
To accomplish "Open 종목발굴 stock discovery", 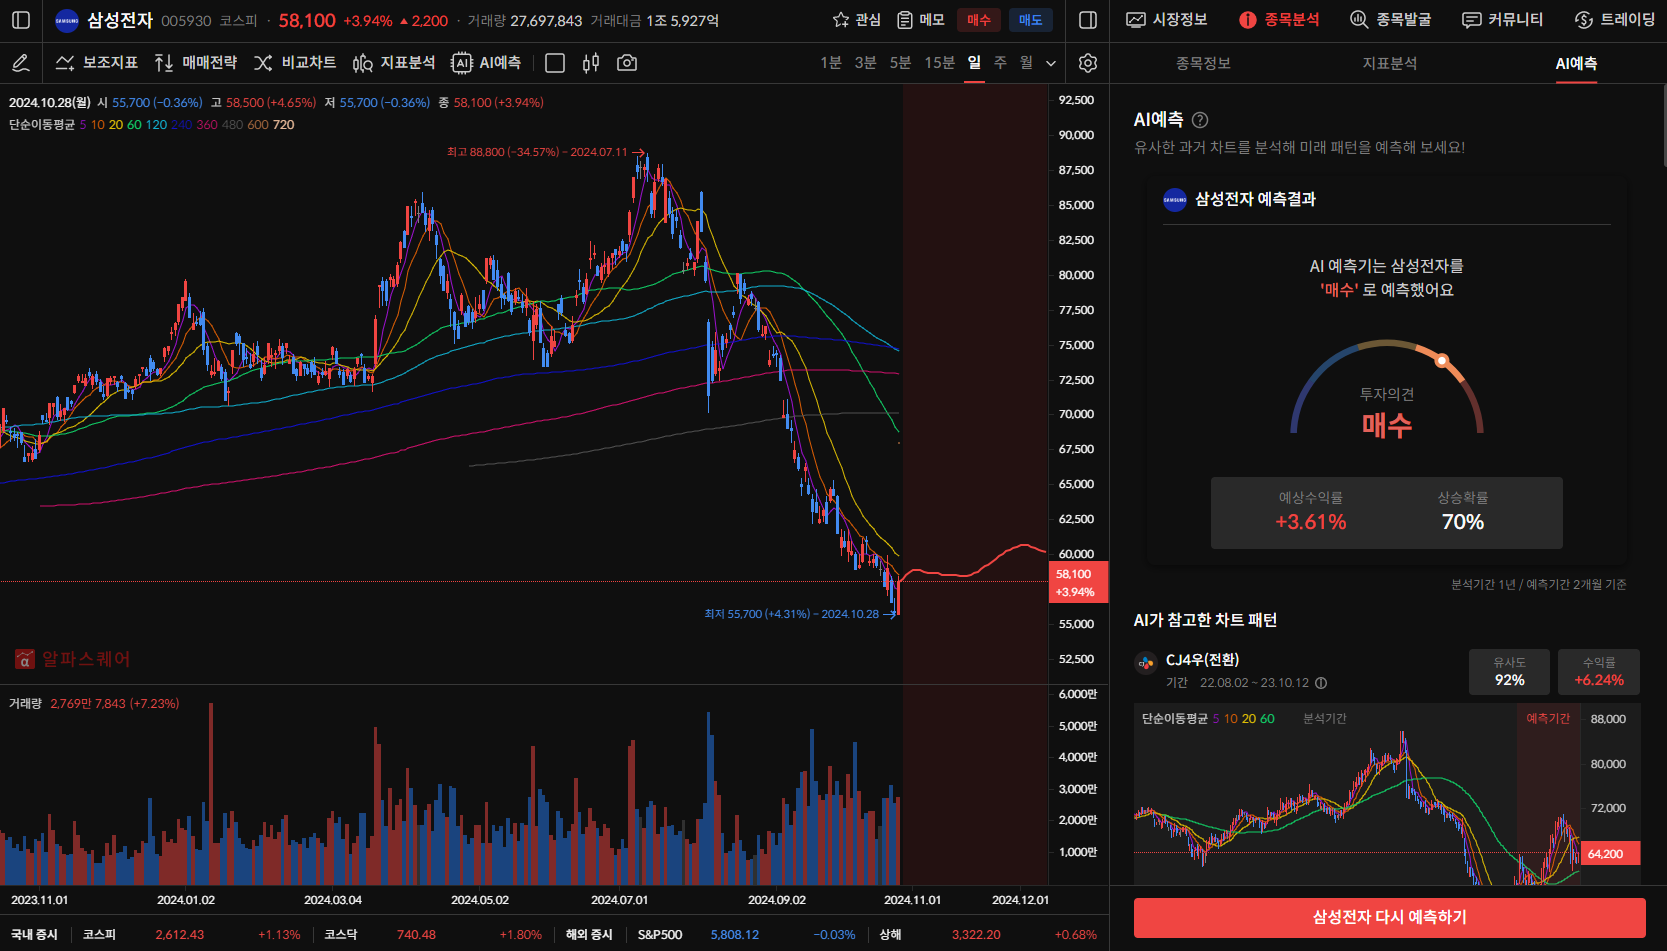I will point(1391,20).
